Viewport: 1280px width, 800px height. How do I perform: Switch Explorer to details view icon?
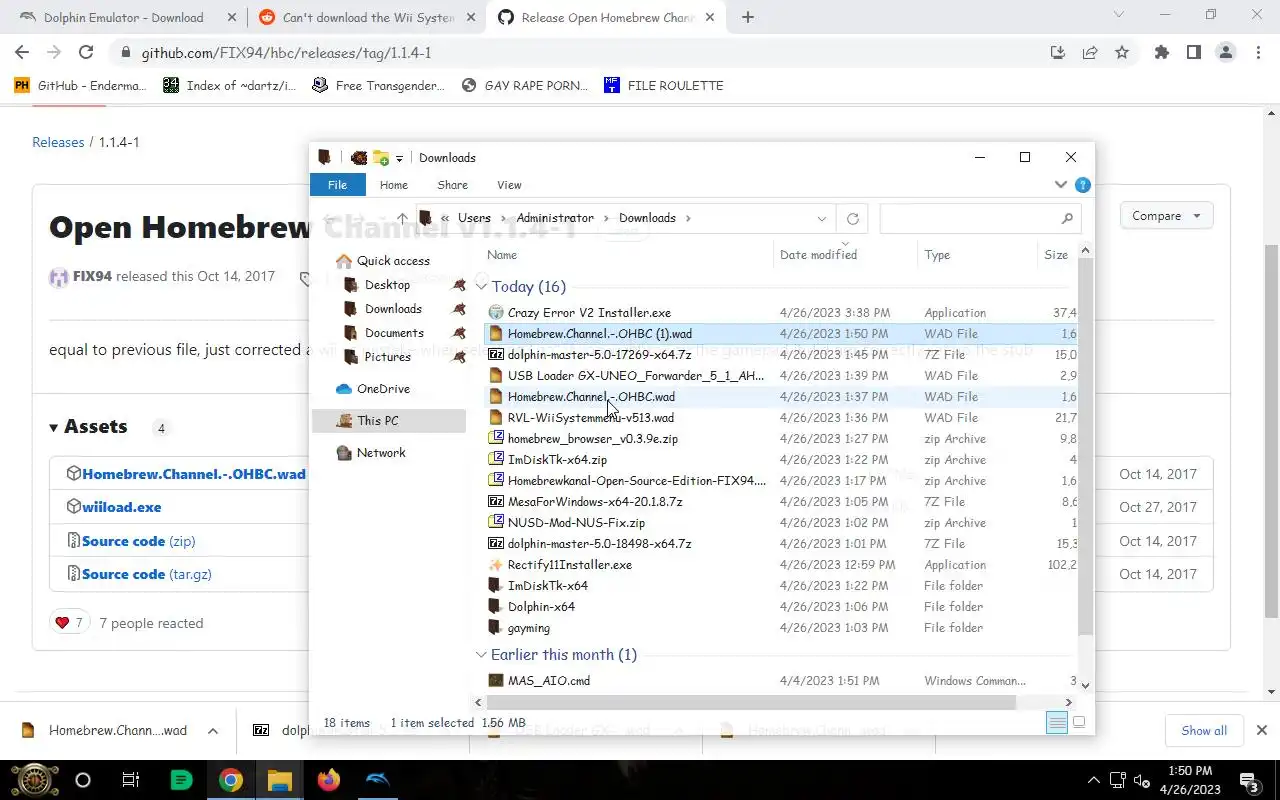click(x=1057, y=722)
